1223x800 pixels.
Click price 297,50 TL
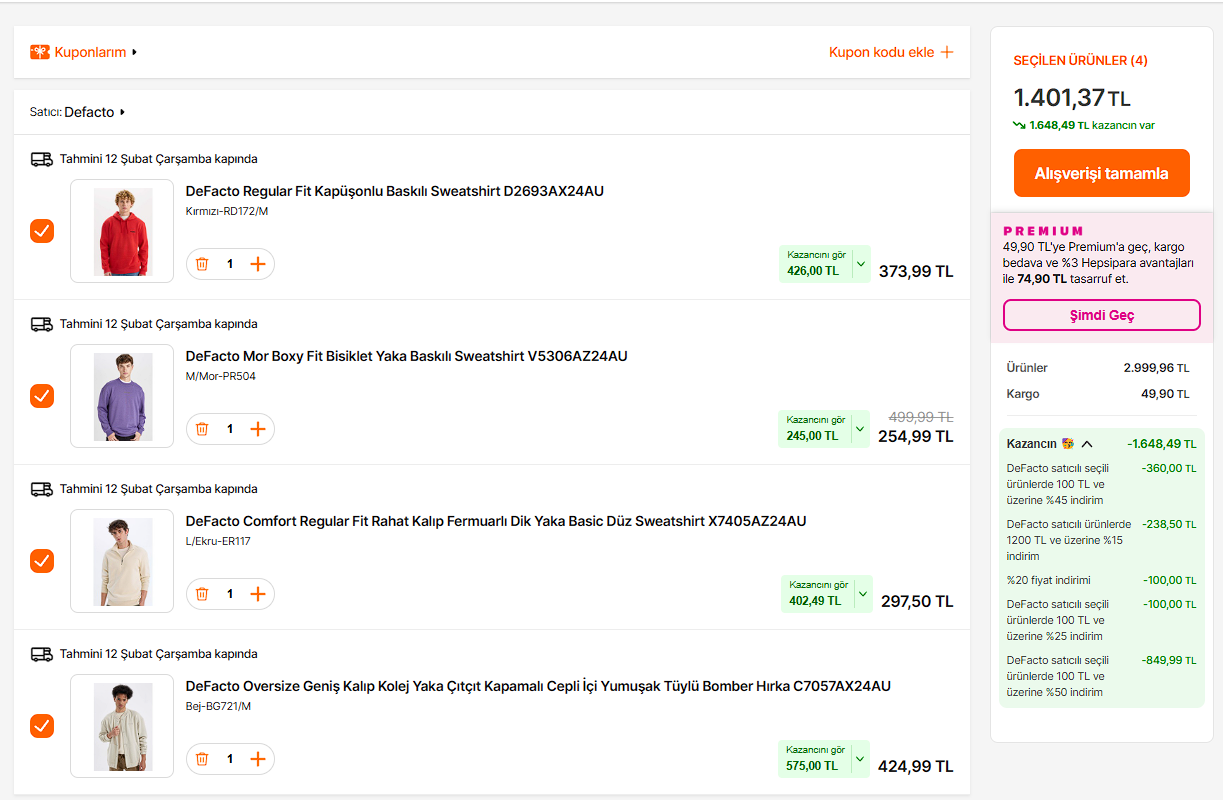click(917, 601)
